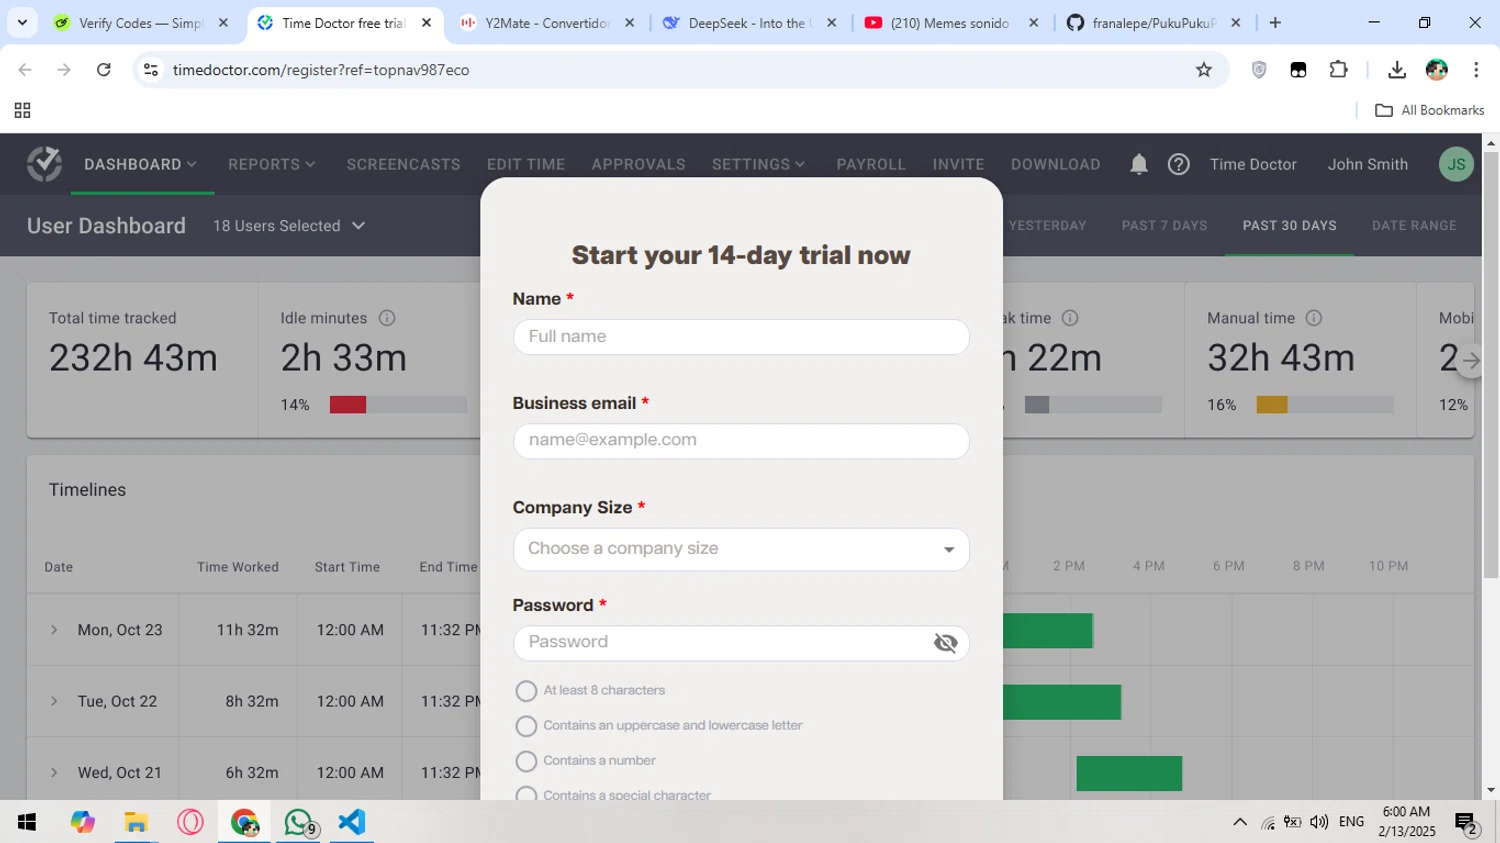Toggle password visibility eye icon

point(945,643)
